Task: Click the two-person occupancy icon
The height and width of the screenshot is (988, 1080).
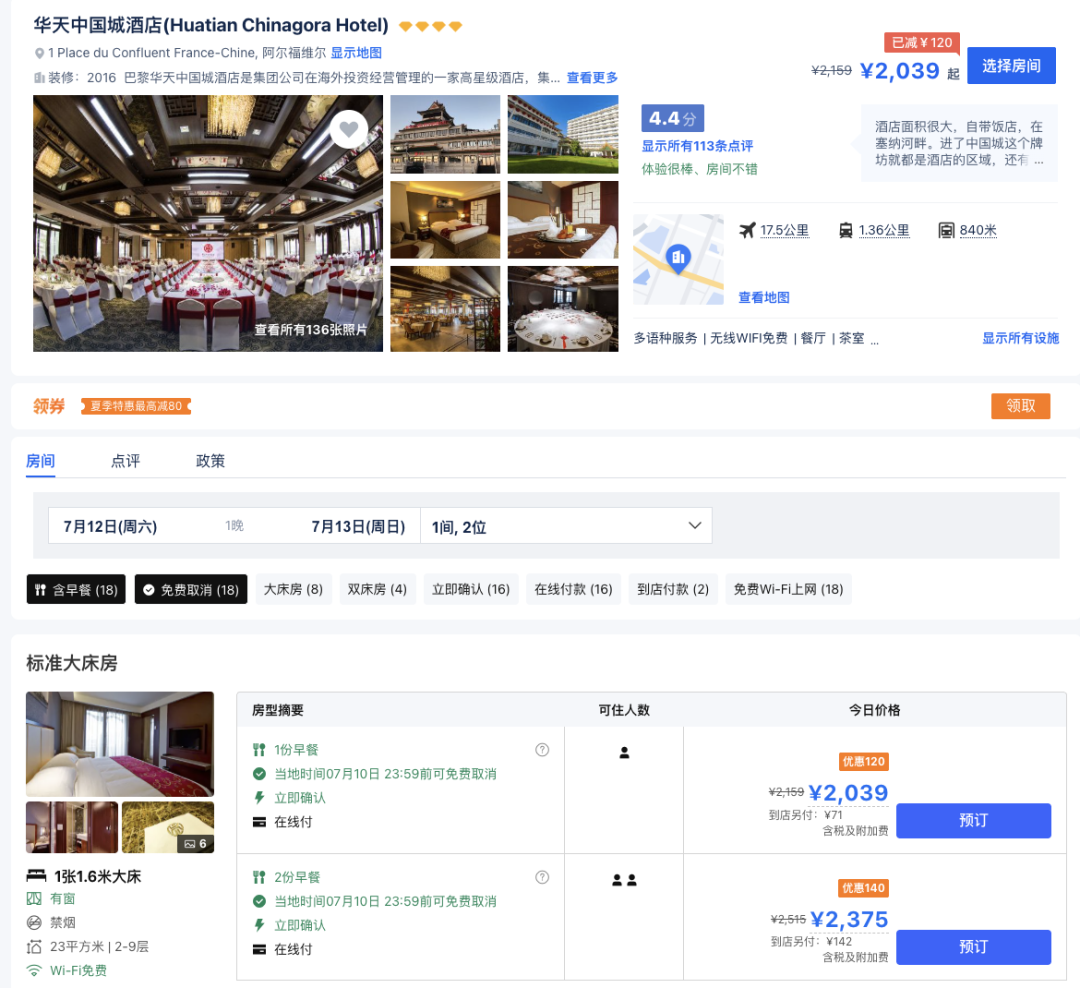Action: (624, 880)
